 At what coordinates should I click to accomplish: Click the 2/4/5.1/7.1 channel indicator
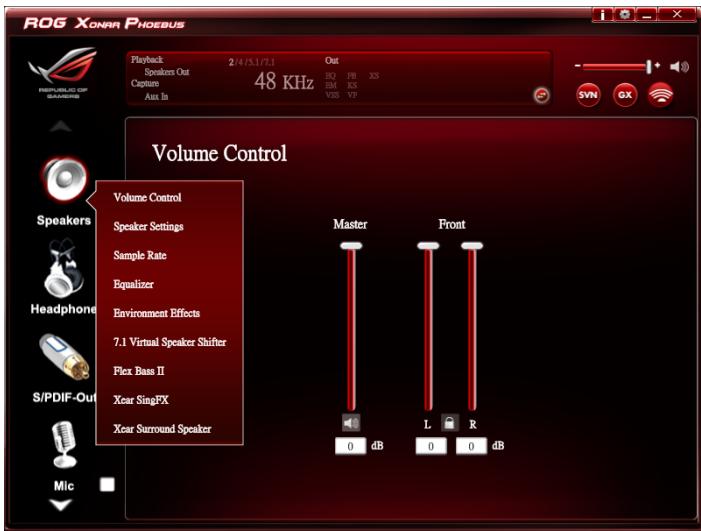252,62
